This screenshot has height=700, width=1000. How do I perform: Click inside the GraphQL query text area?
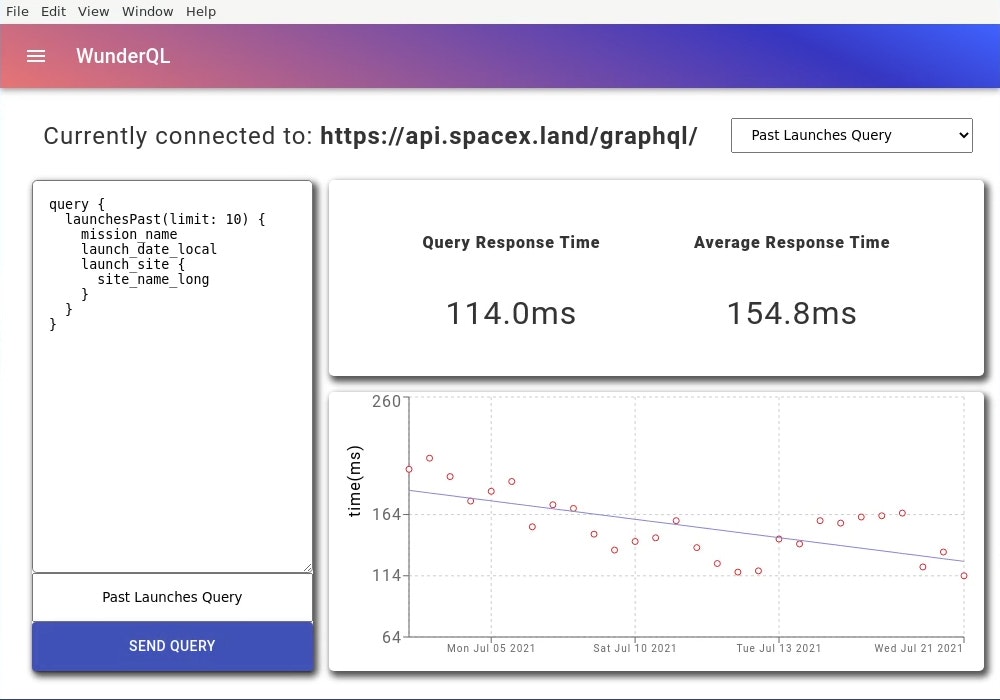[x=172, y=376]
